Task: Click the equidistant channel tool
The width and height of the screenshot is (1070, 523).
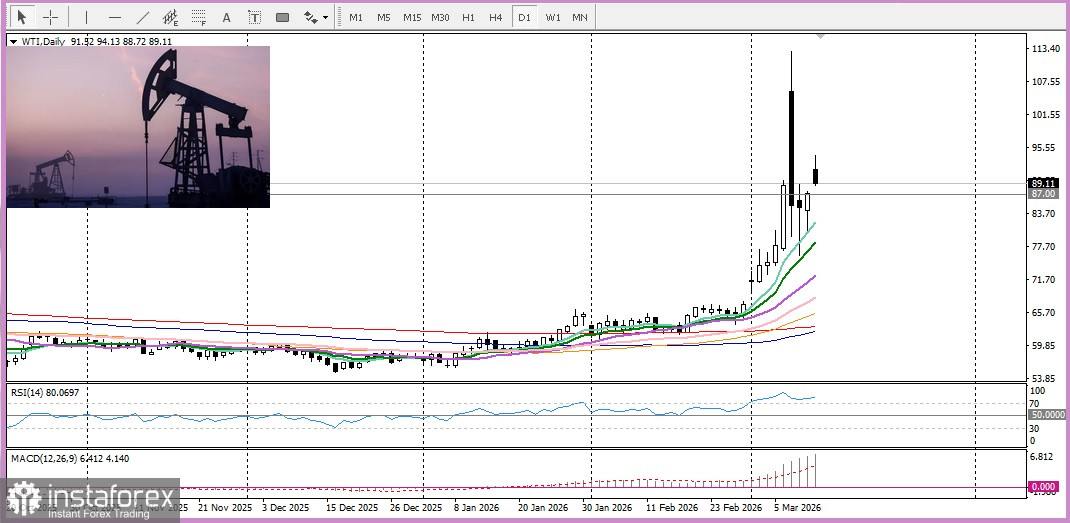Action: [170, 17]
